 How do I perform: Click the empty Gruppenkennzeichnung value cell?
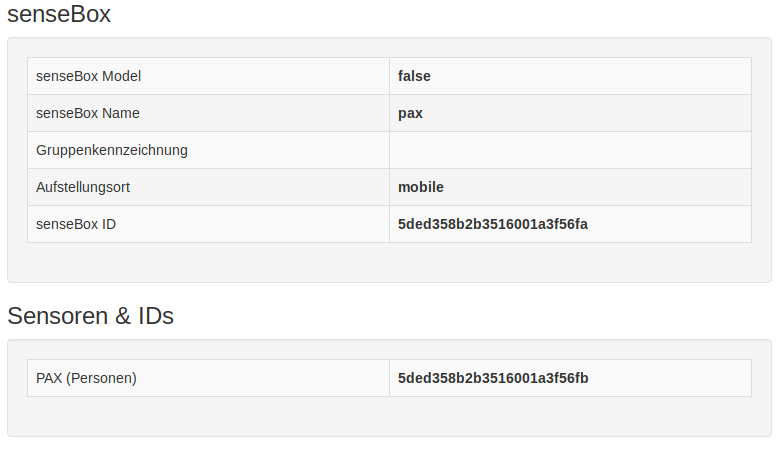(570, 150)
